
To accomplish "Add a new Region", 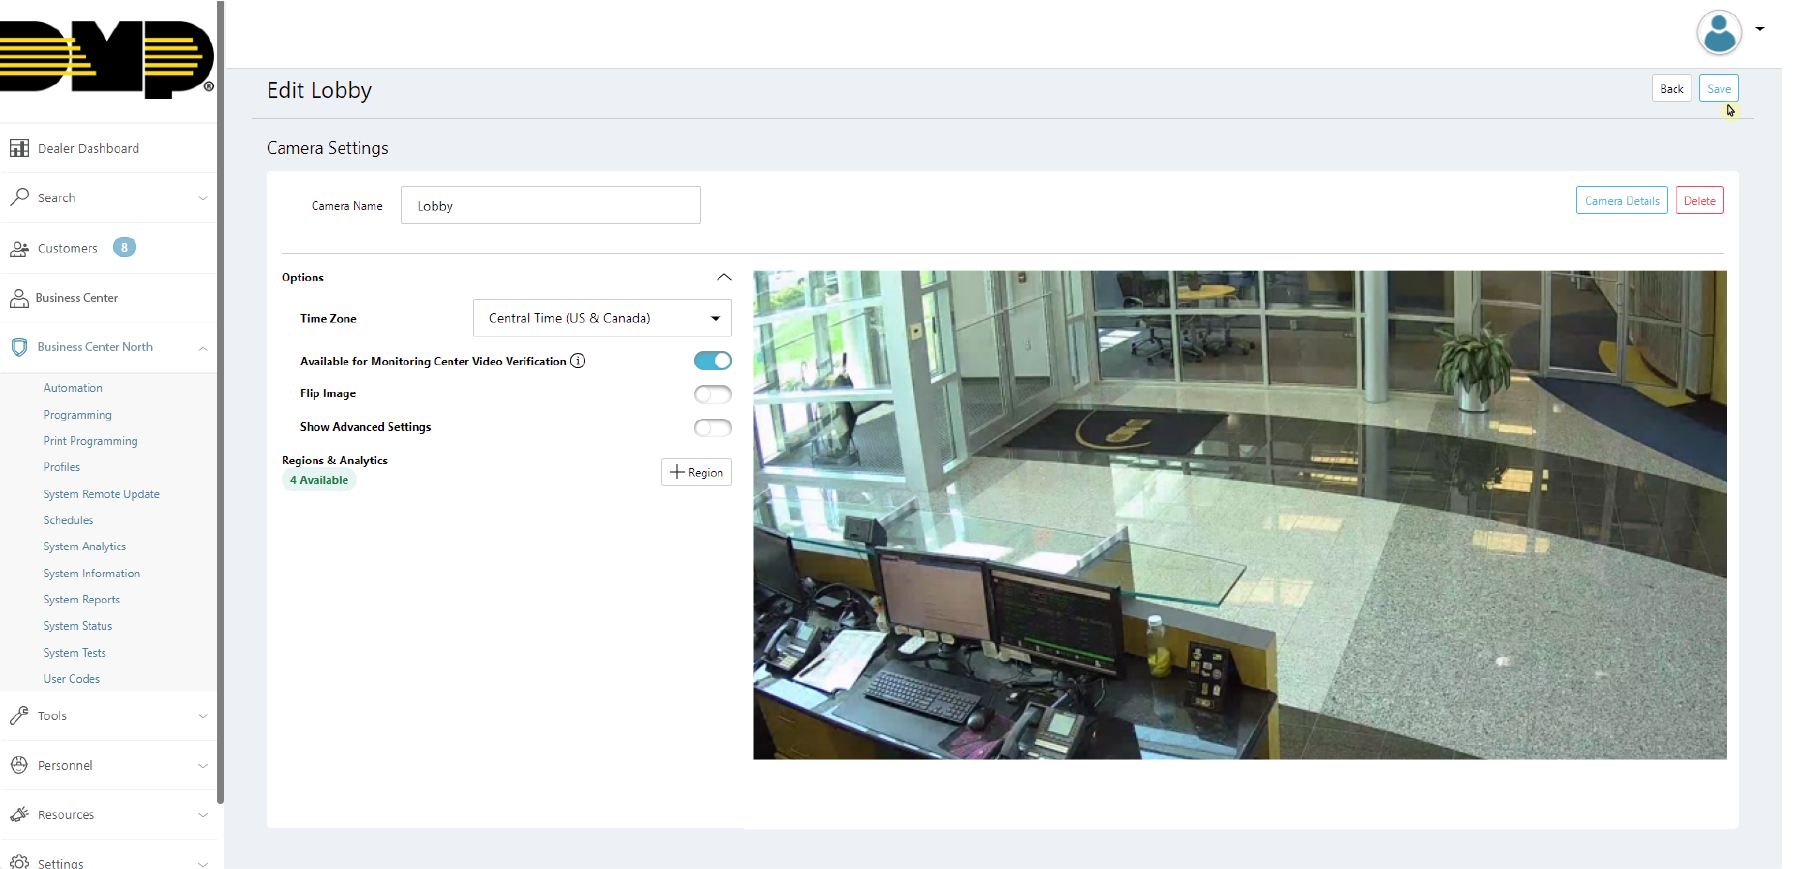I will (696, 472).
